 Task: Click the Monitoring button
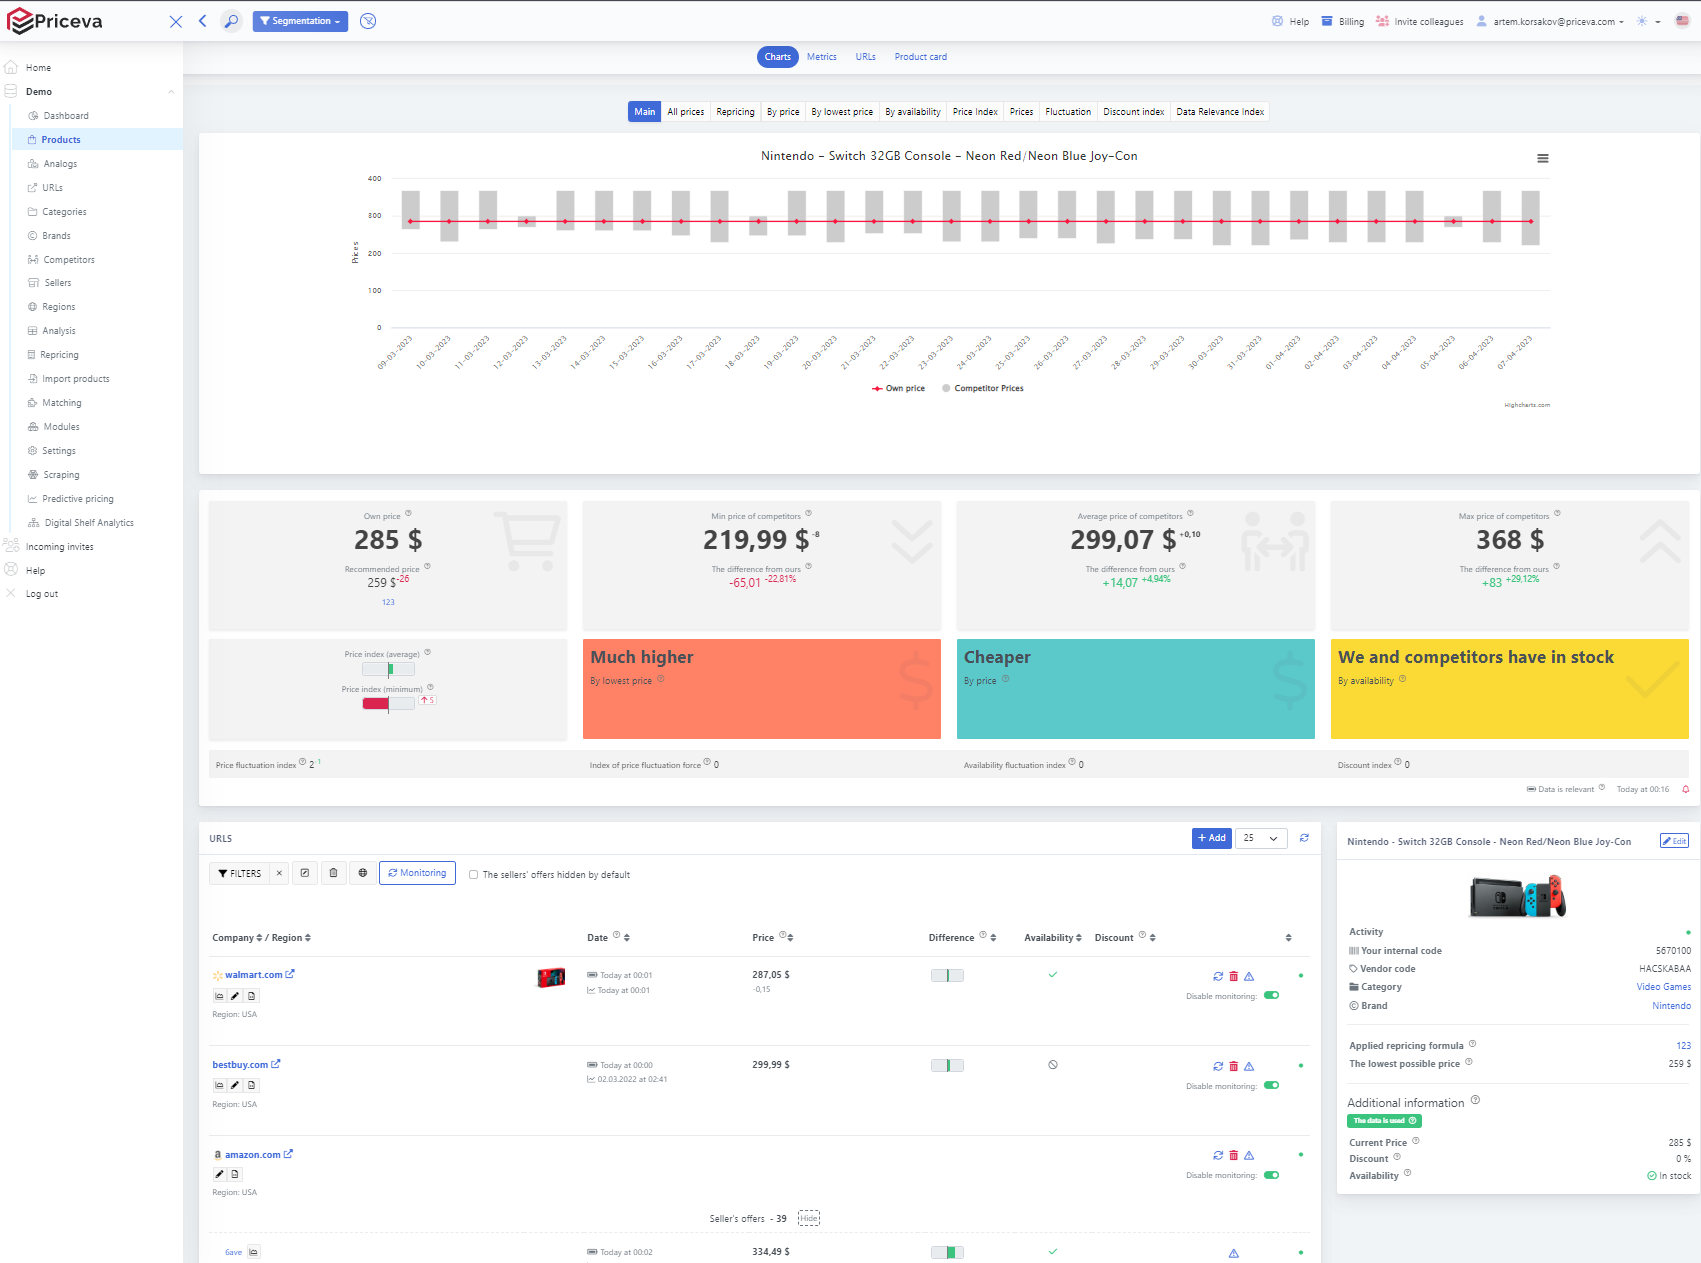click(x=417, y=873)
